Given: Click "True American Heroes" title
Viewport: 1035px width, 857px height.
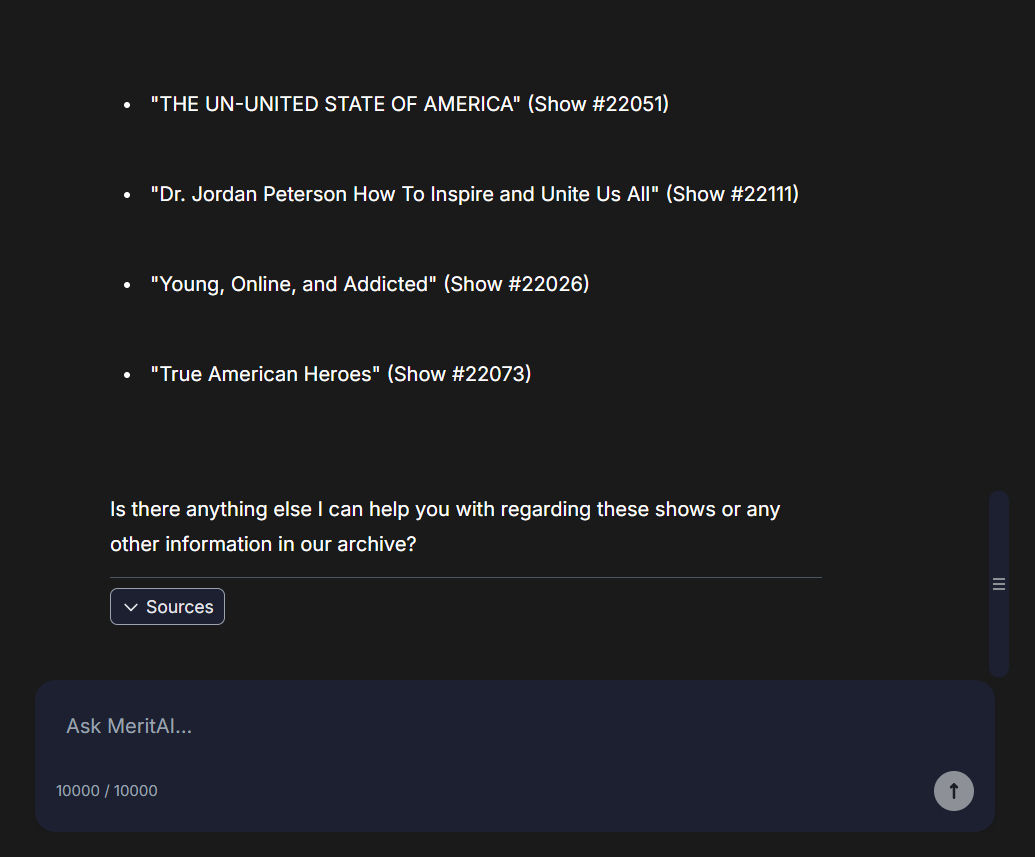Looking at the screenshot, I should tap(265, 374).
